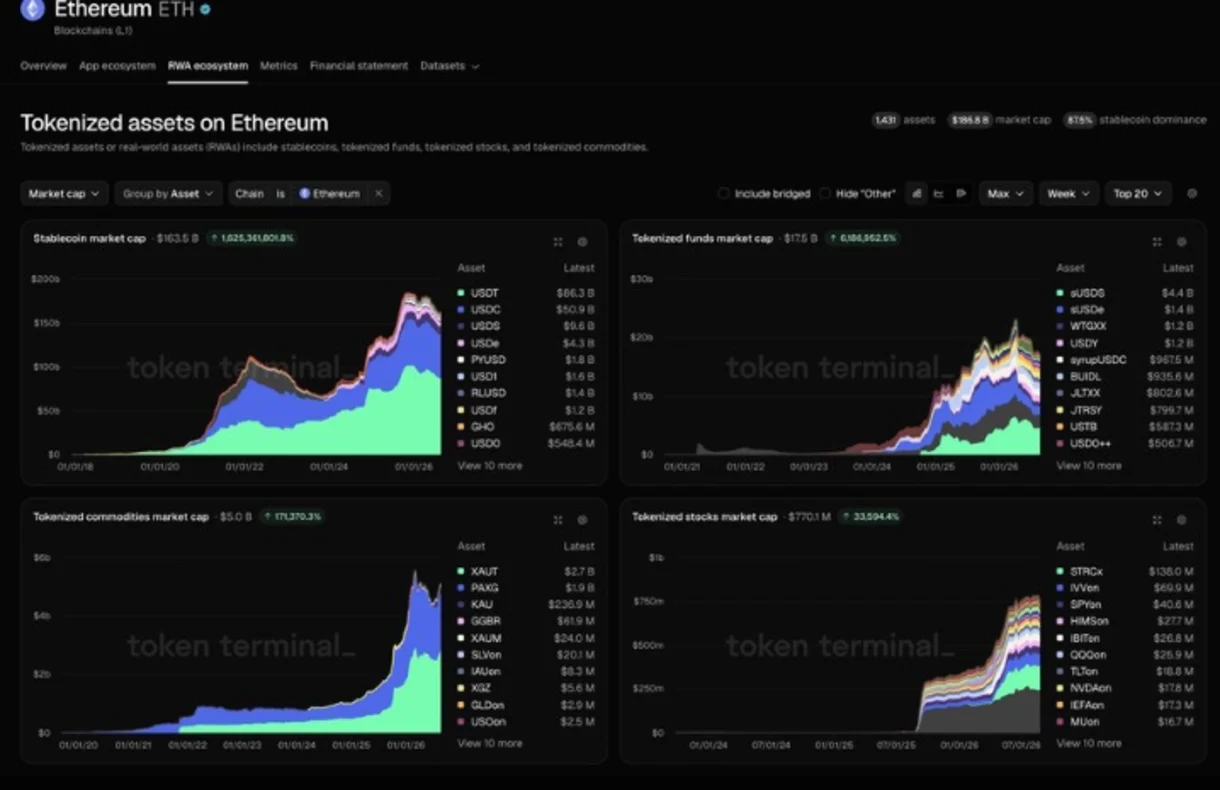Screen dimensions: 1220x790
Task: Select syrupUSDC in the funds legend
Action: coord(1098,360)
